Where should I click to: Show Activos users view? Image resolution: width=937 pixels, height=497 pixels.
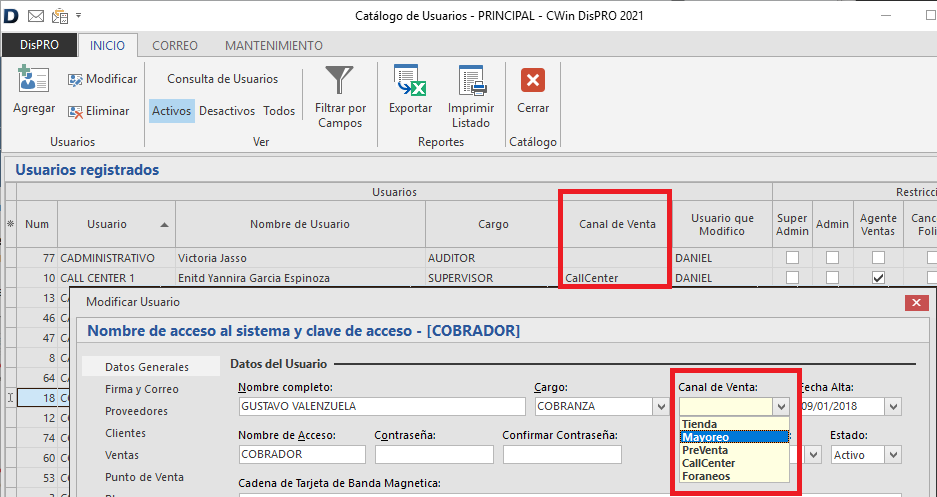coord(172,111)
